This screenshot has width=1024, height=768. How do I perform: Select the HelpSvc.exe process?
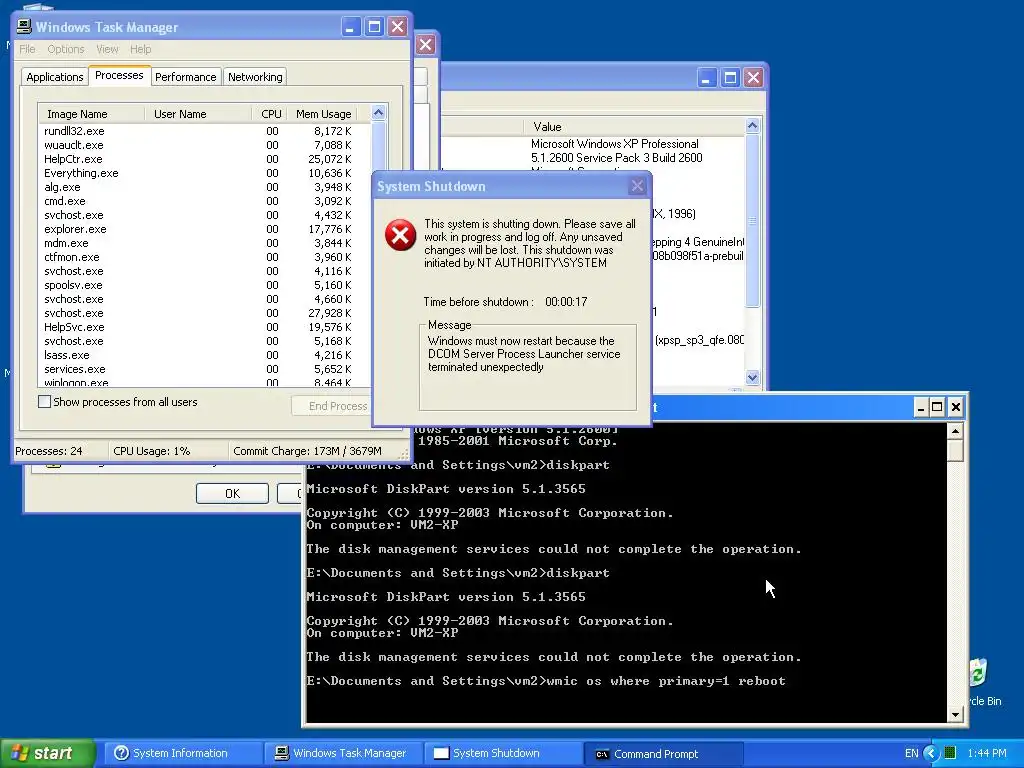pos(74,327)
